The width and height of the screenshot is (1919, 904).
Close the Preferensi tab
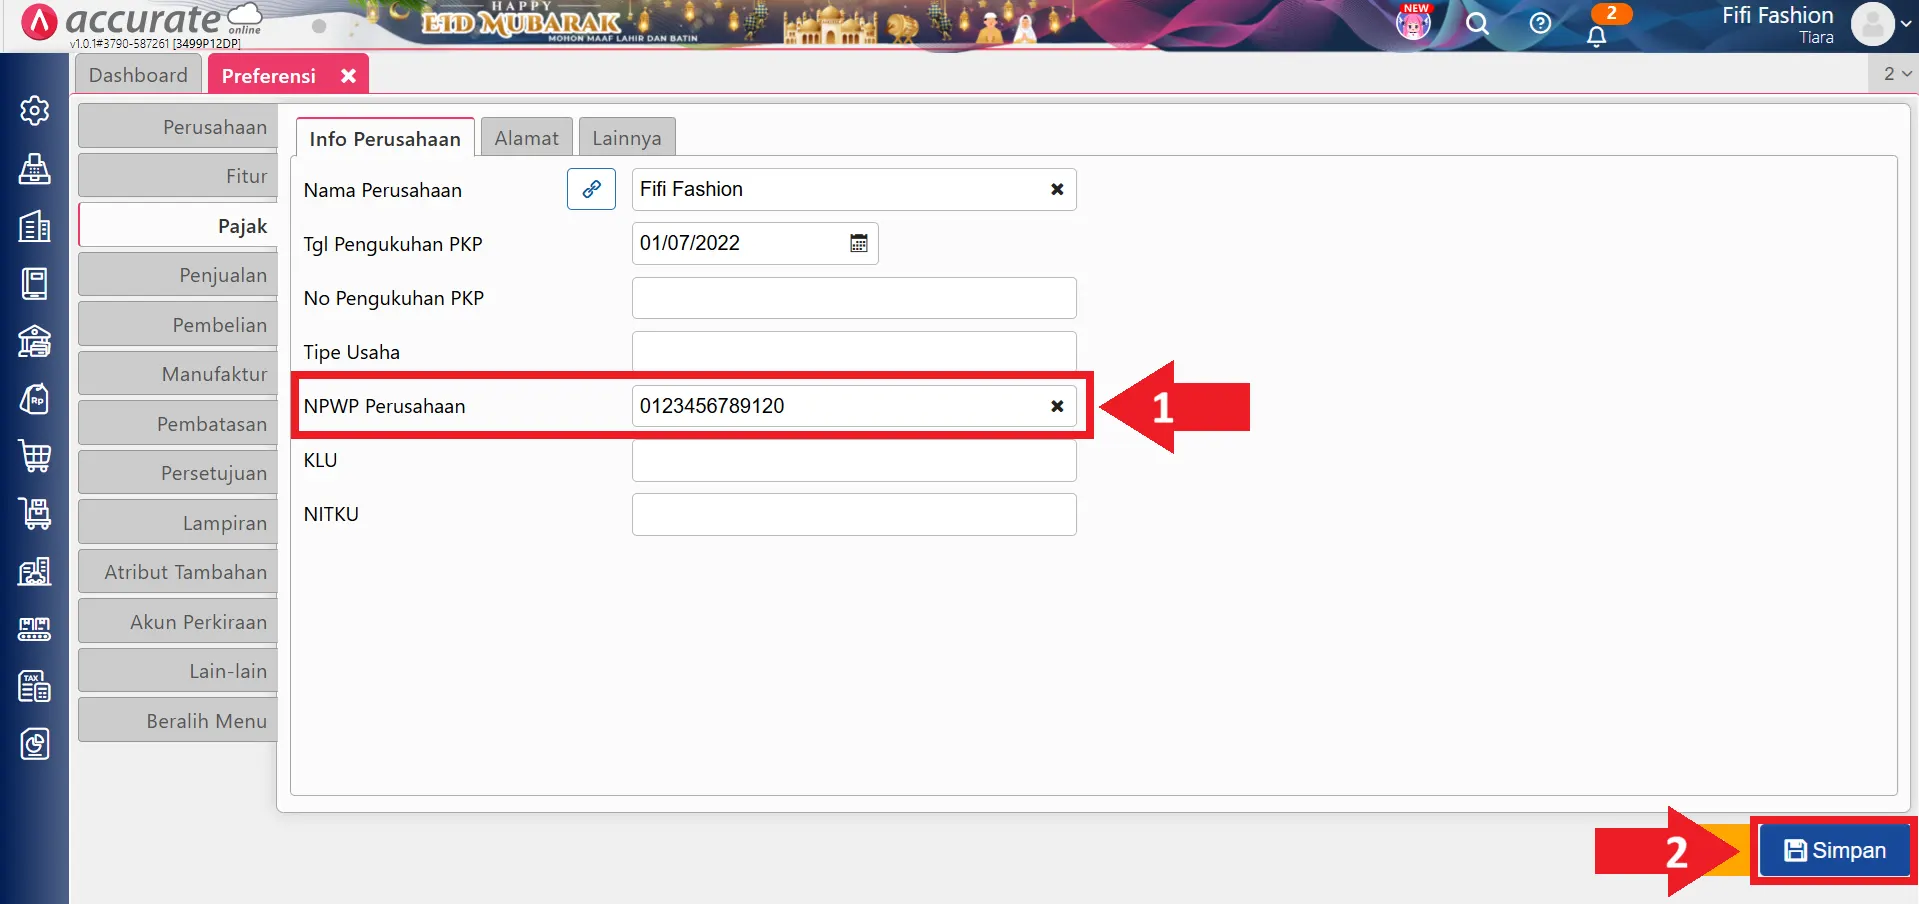pyautogui.click(x=348, y=76)
